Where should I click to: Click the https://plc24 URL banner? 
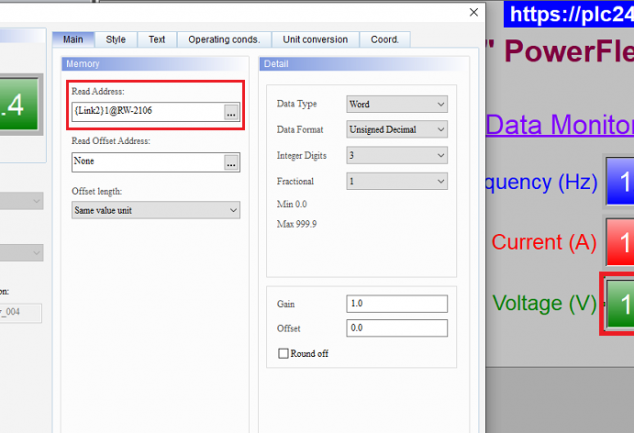[x=569, y=15]
